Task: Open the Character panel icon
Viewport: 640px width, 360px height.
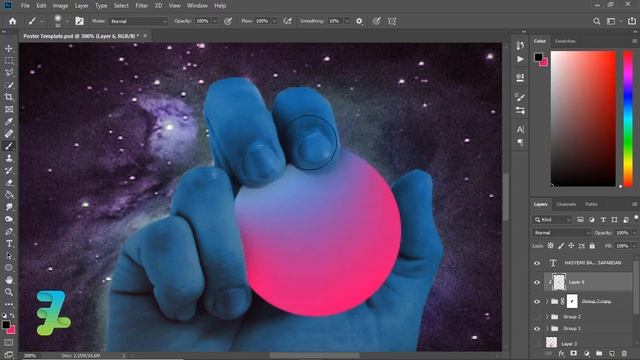Action: [x=520, y=129]
